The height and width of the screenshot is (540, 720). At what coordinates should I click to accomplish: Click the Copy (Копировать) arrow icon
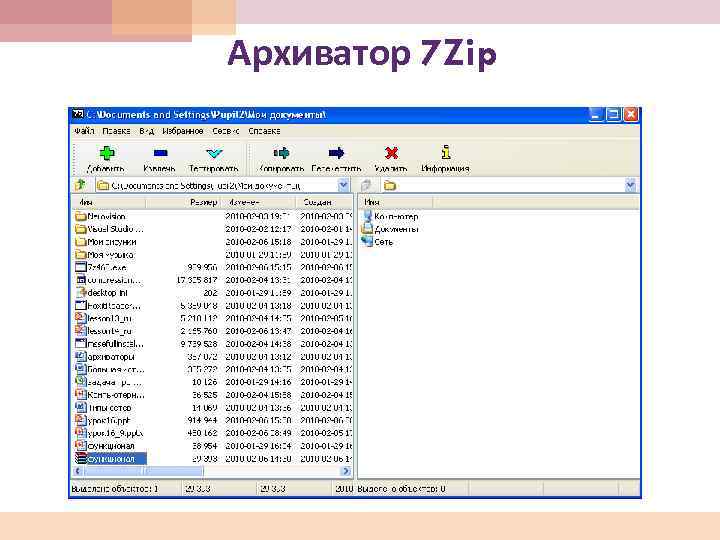[281, 153]
